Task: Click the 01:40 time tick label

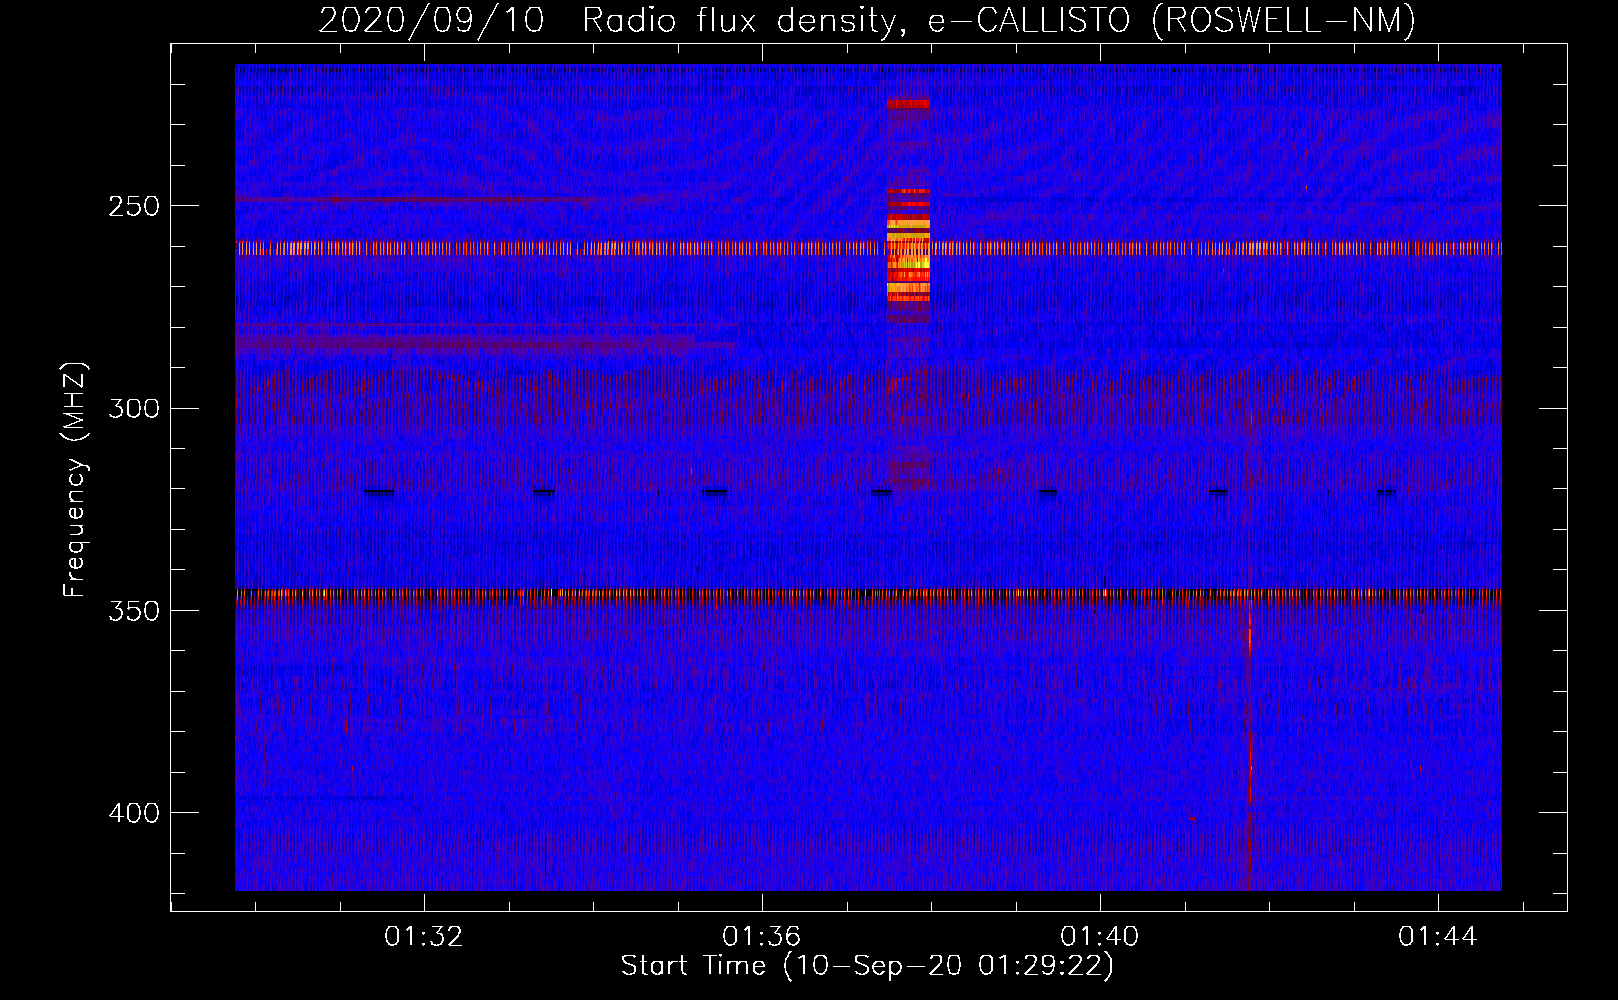Action: (x=1100, y=936)
